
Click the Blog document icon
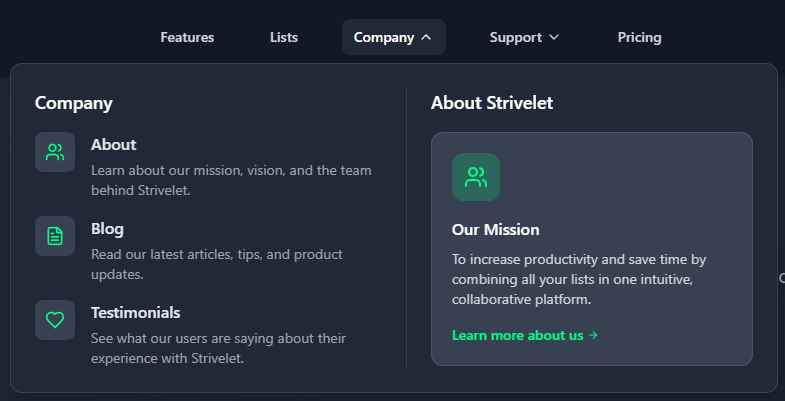pos(55,236)
